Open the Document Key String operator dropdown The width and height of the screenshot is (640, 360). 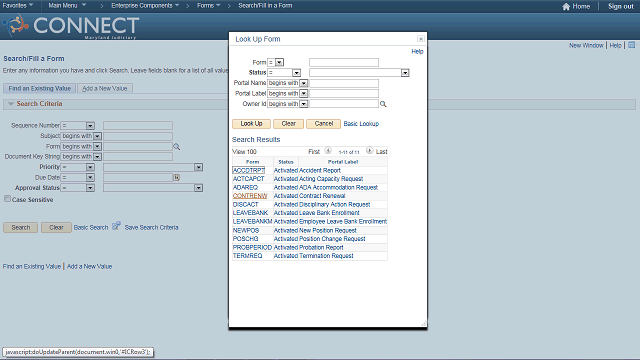click(97, 157)
